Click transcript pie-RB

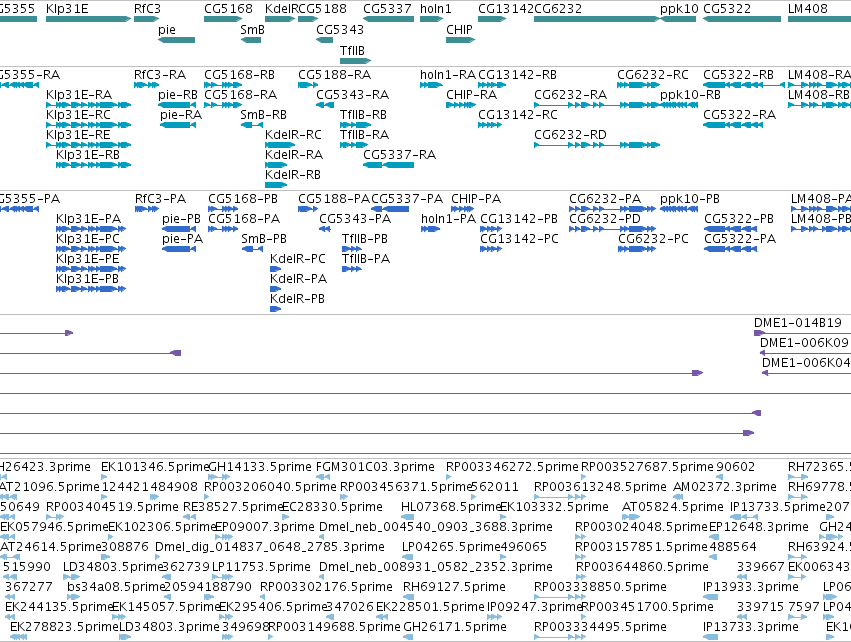[x=177, y=105]
